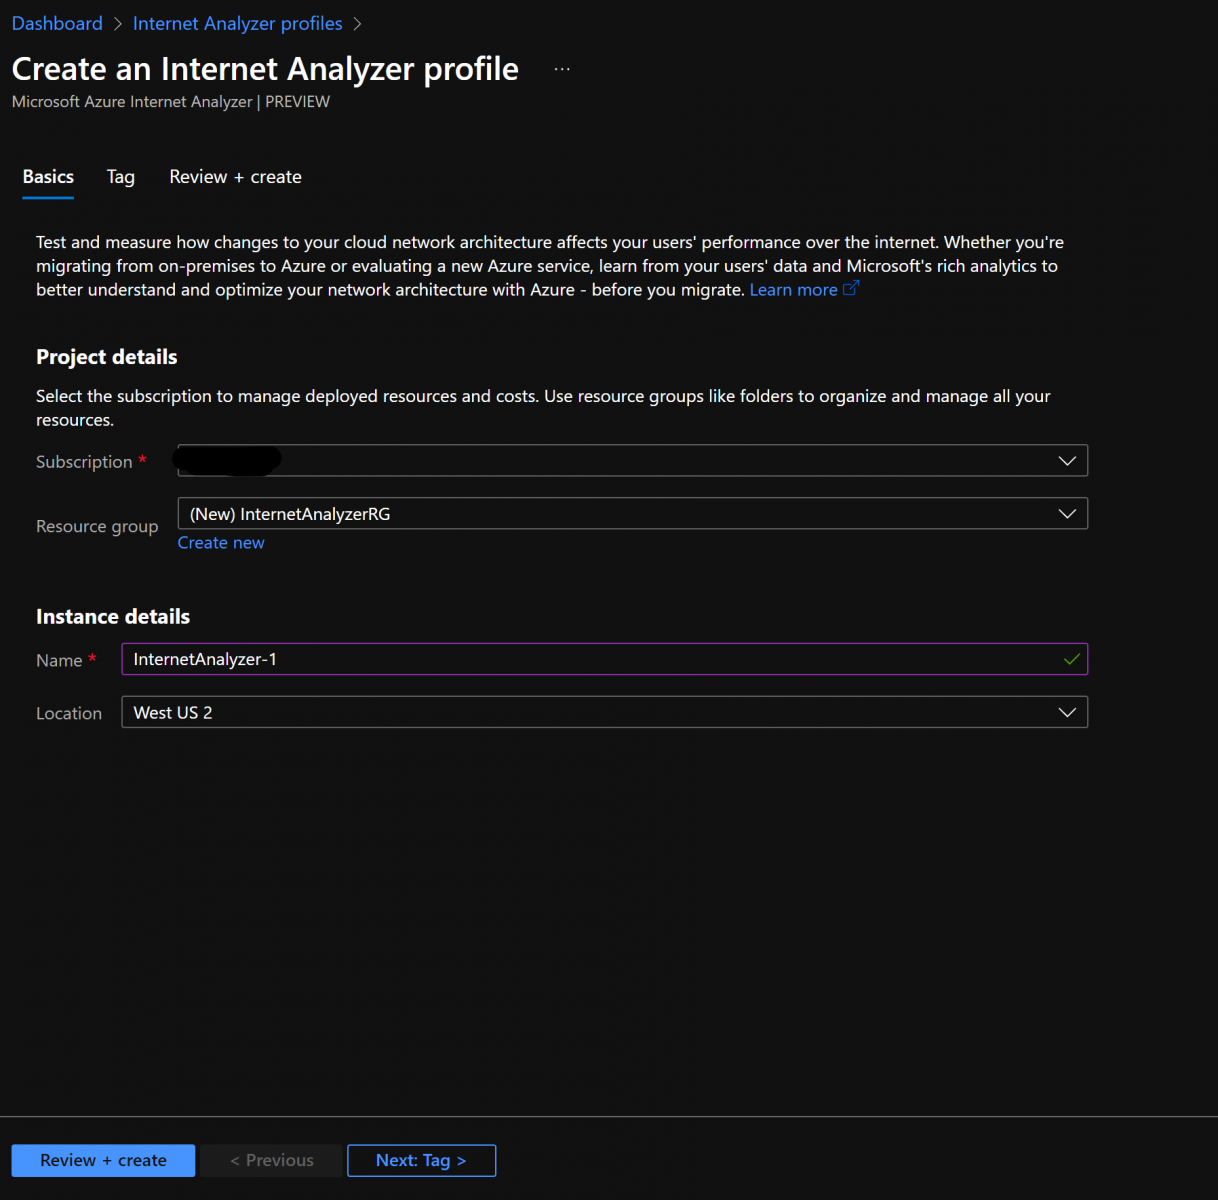This screenshot has height=1200, width=1218.
Task: Focus the Name field containing InternetAnalyzer-1
Action: [590, 659]
